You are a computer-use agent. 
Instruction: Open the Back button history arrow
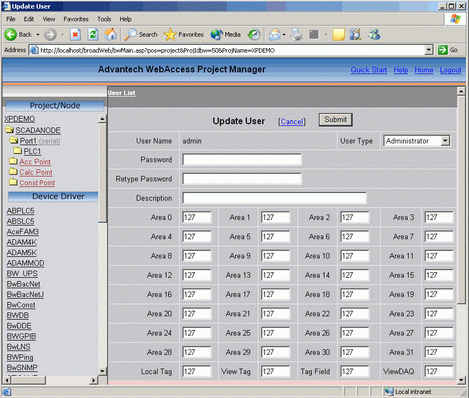pos(38,35)
